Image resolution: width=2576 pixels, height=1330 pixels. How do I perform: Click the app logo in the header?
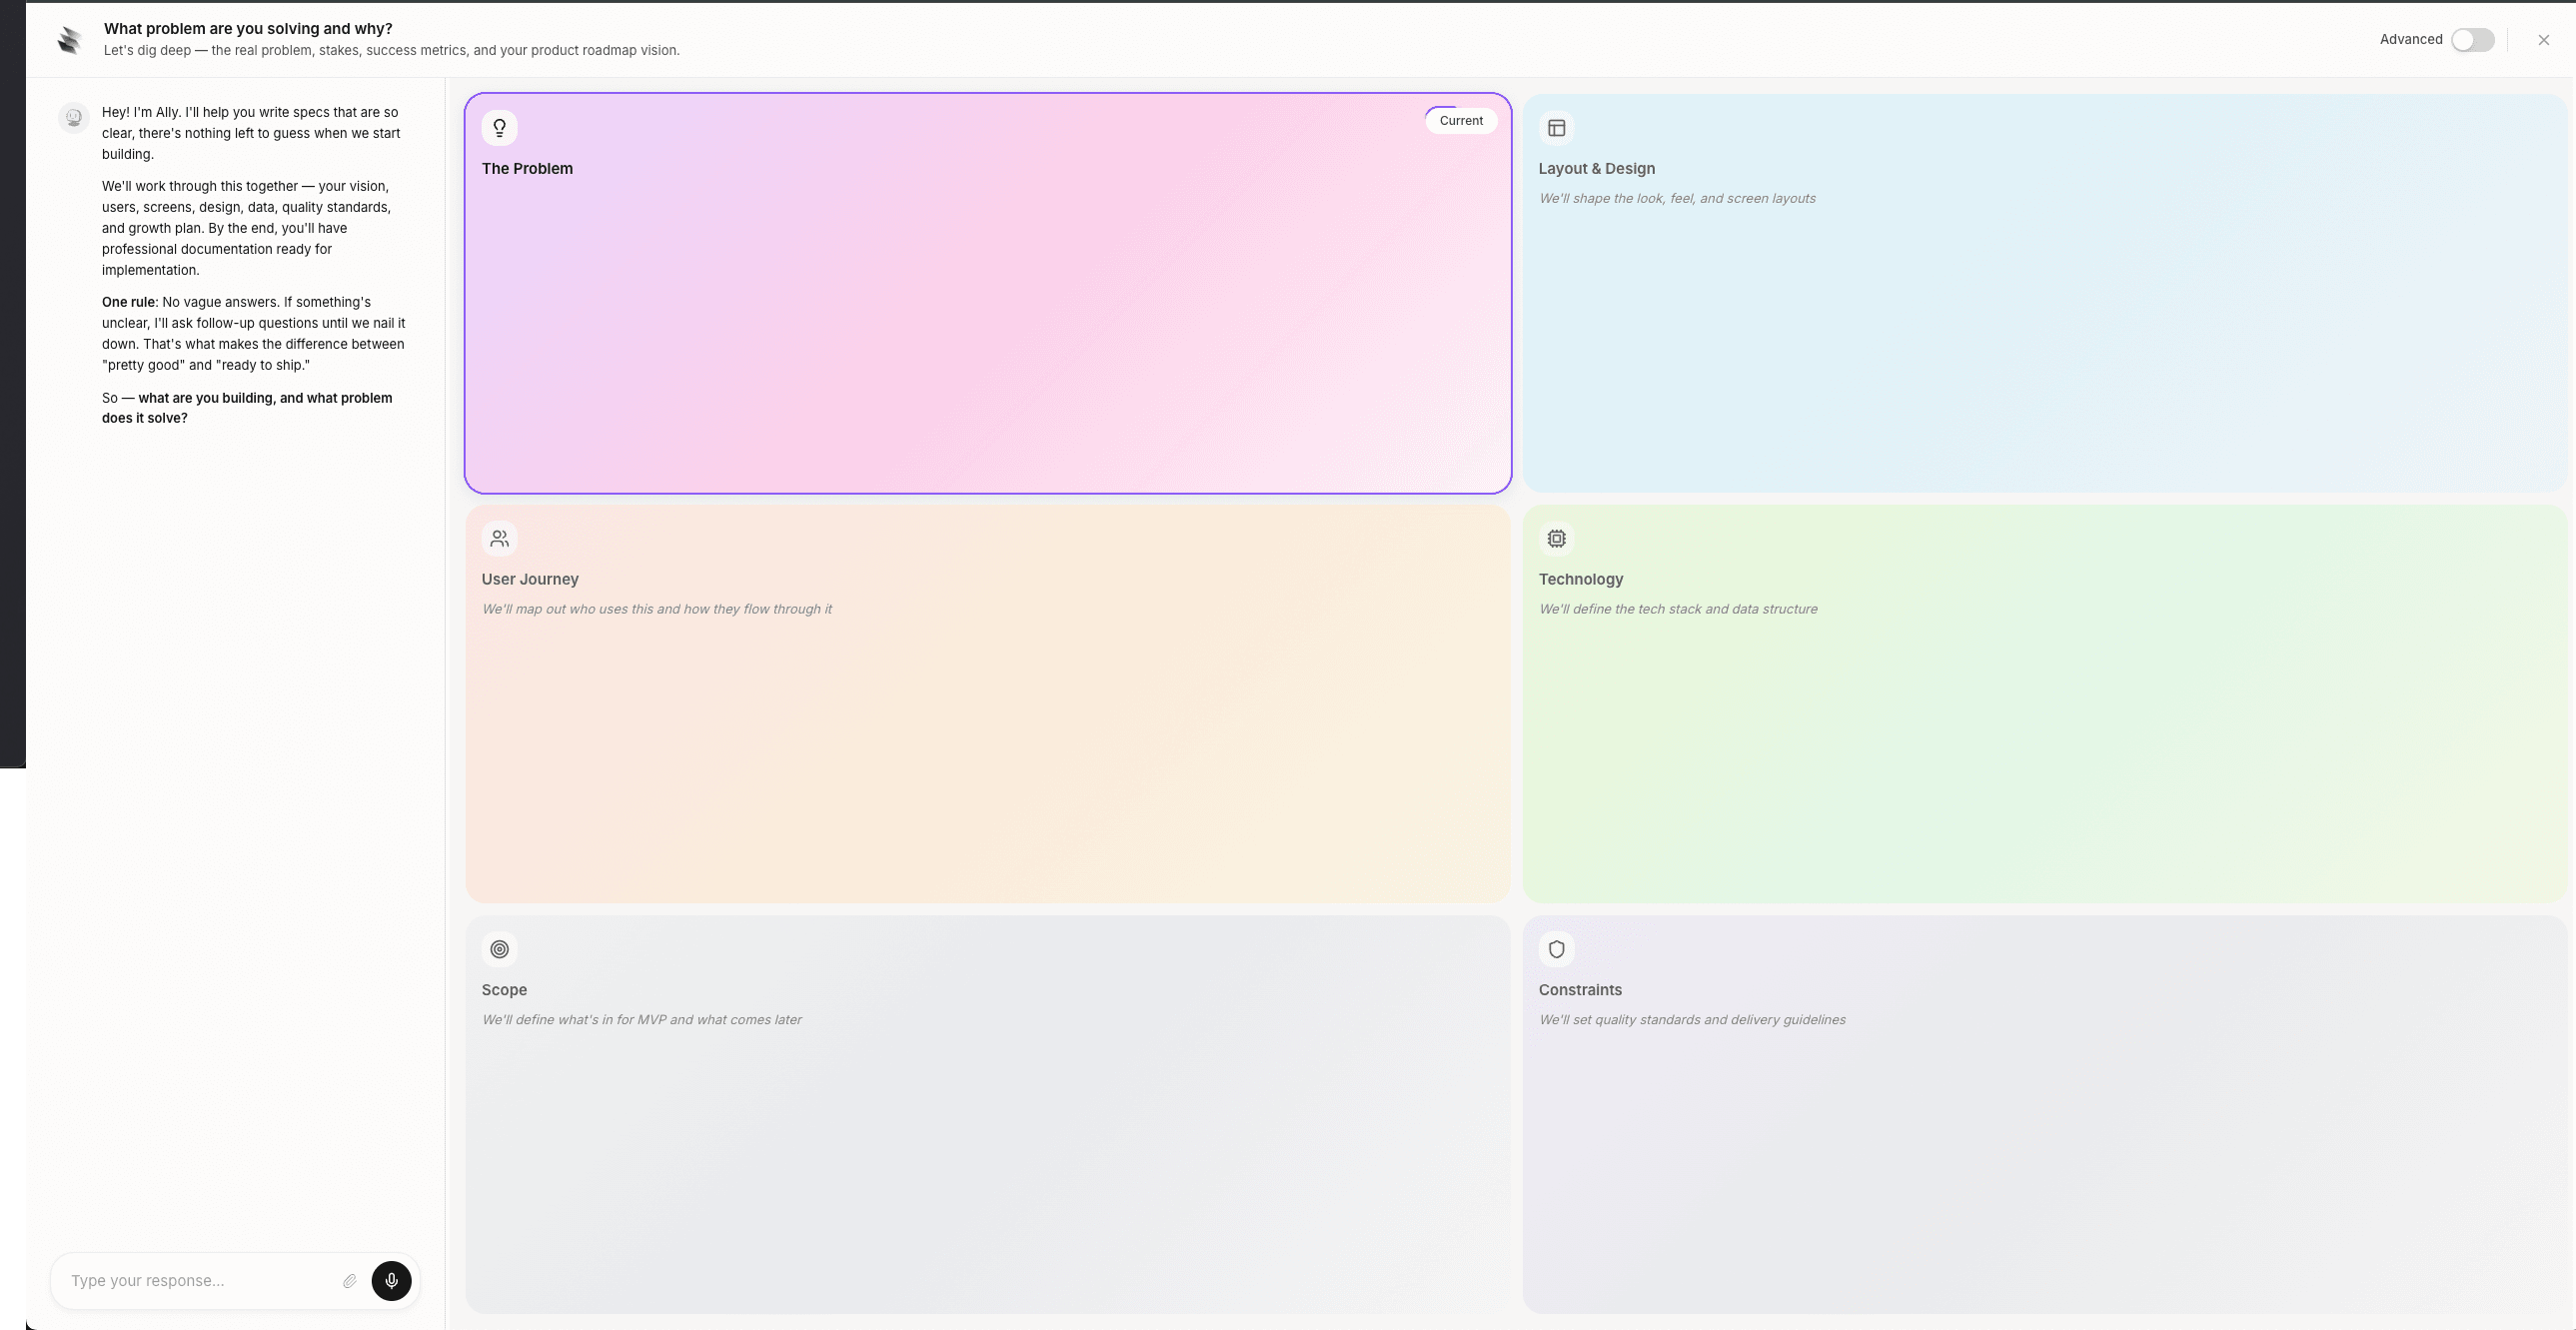click(69, 40)
